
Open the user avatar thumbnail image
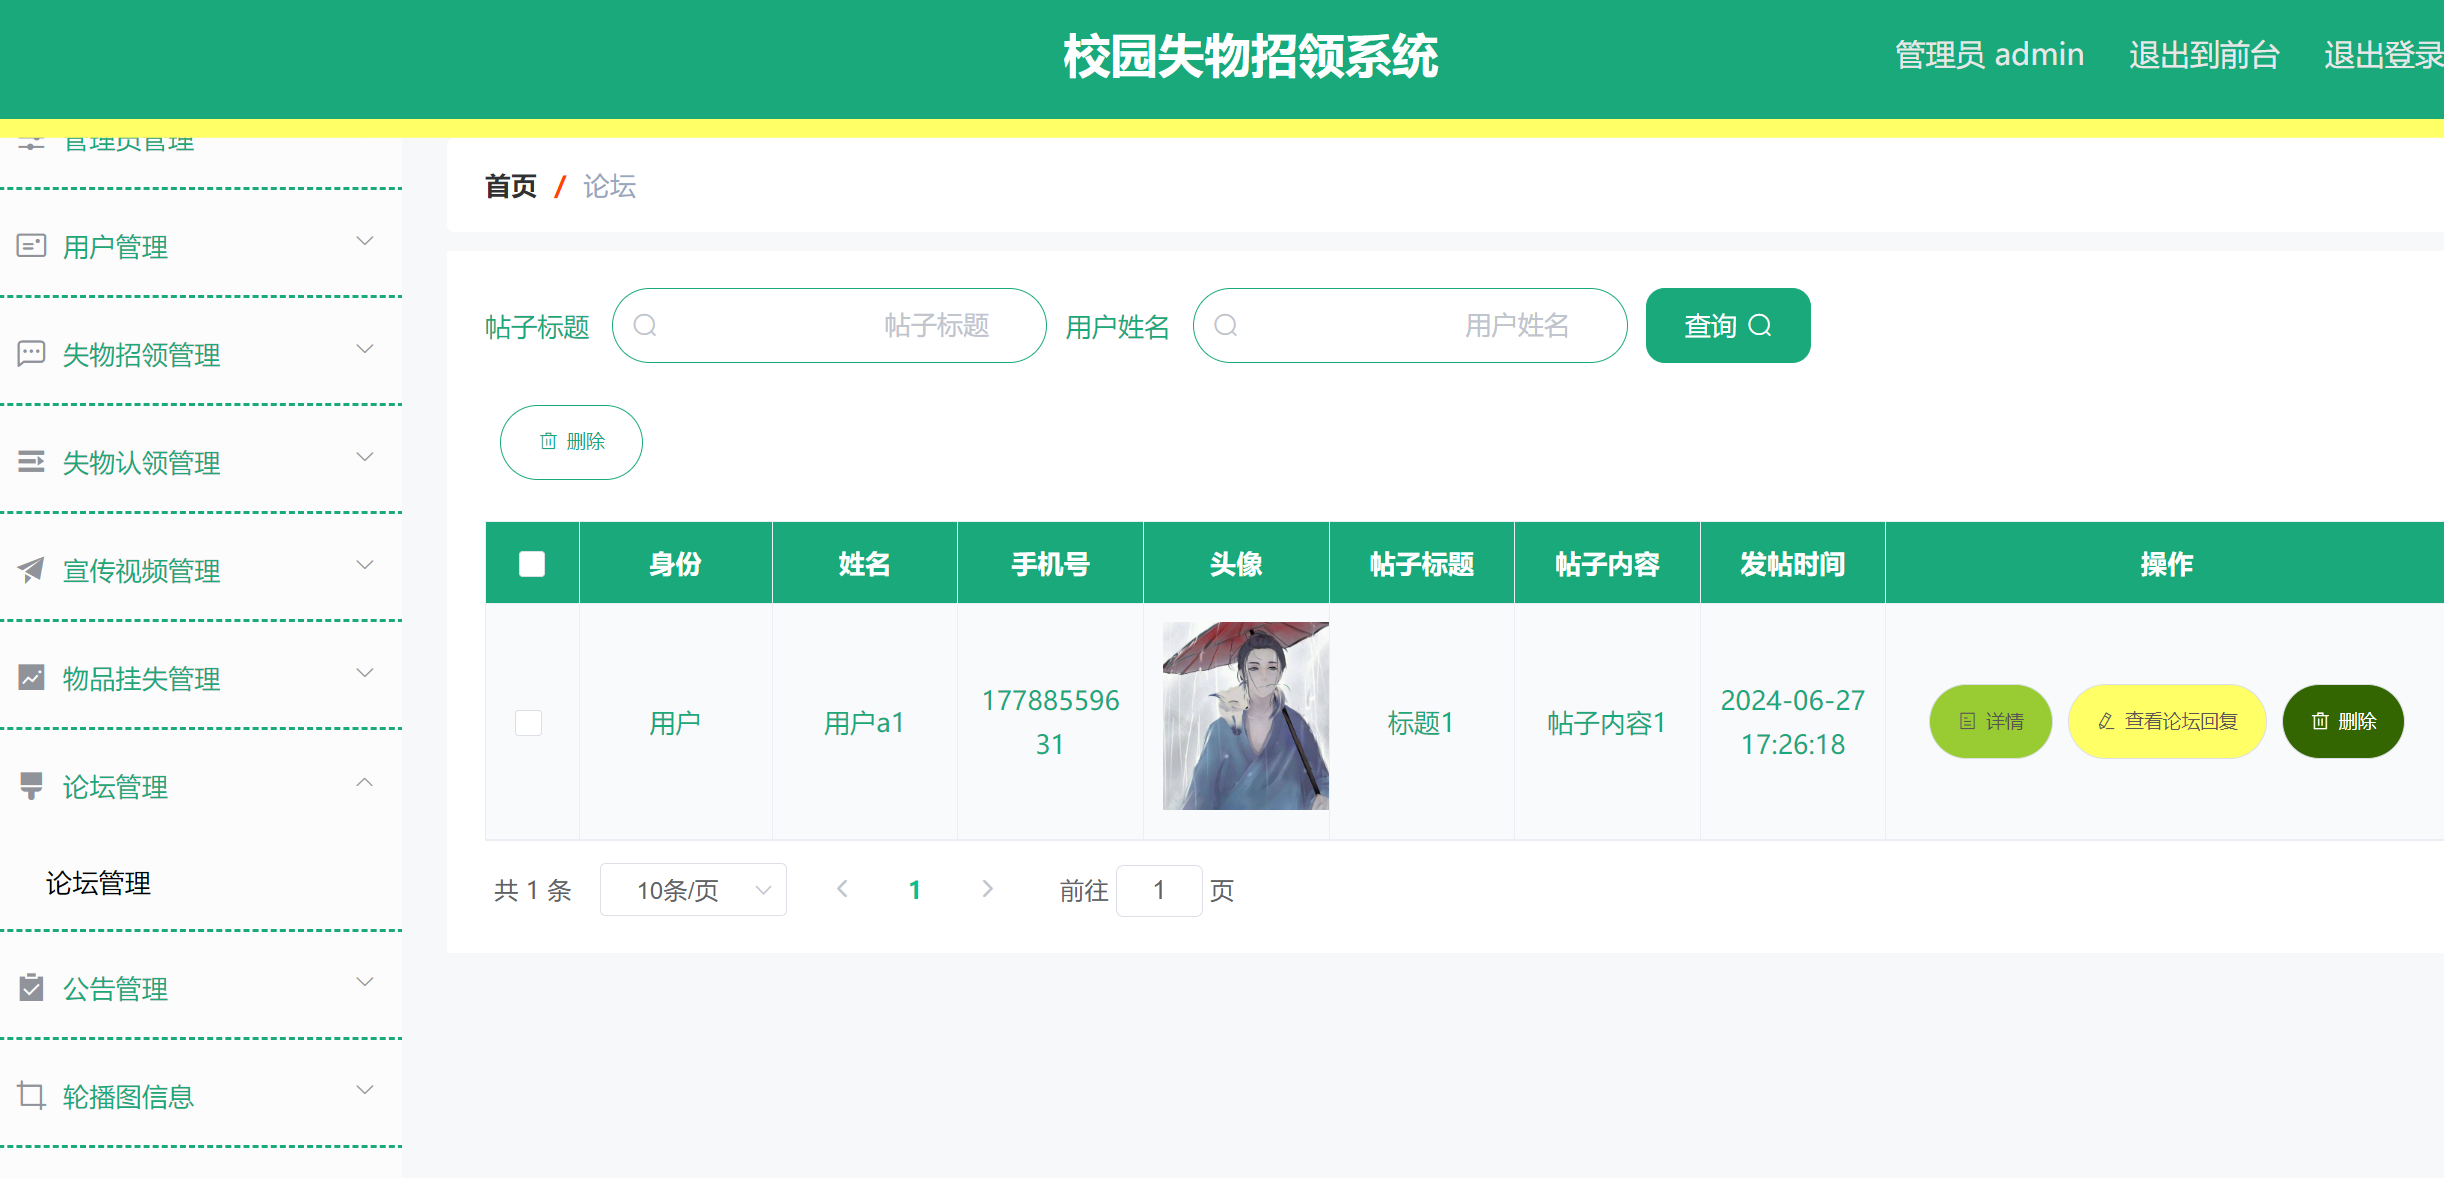point(1245,716)
